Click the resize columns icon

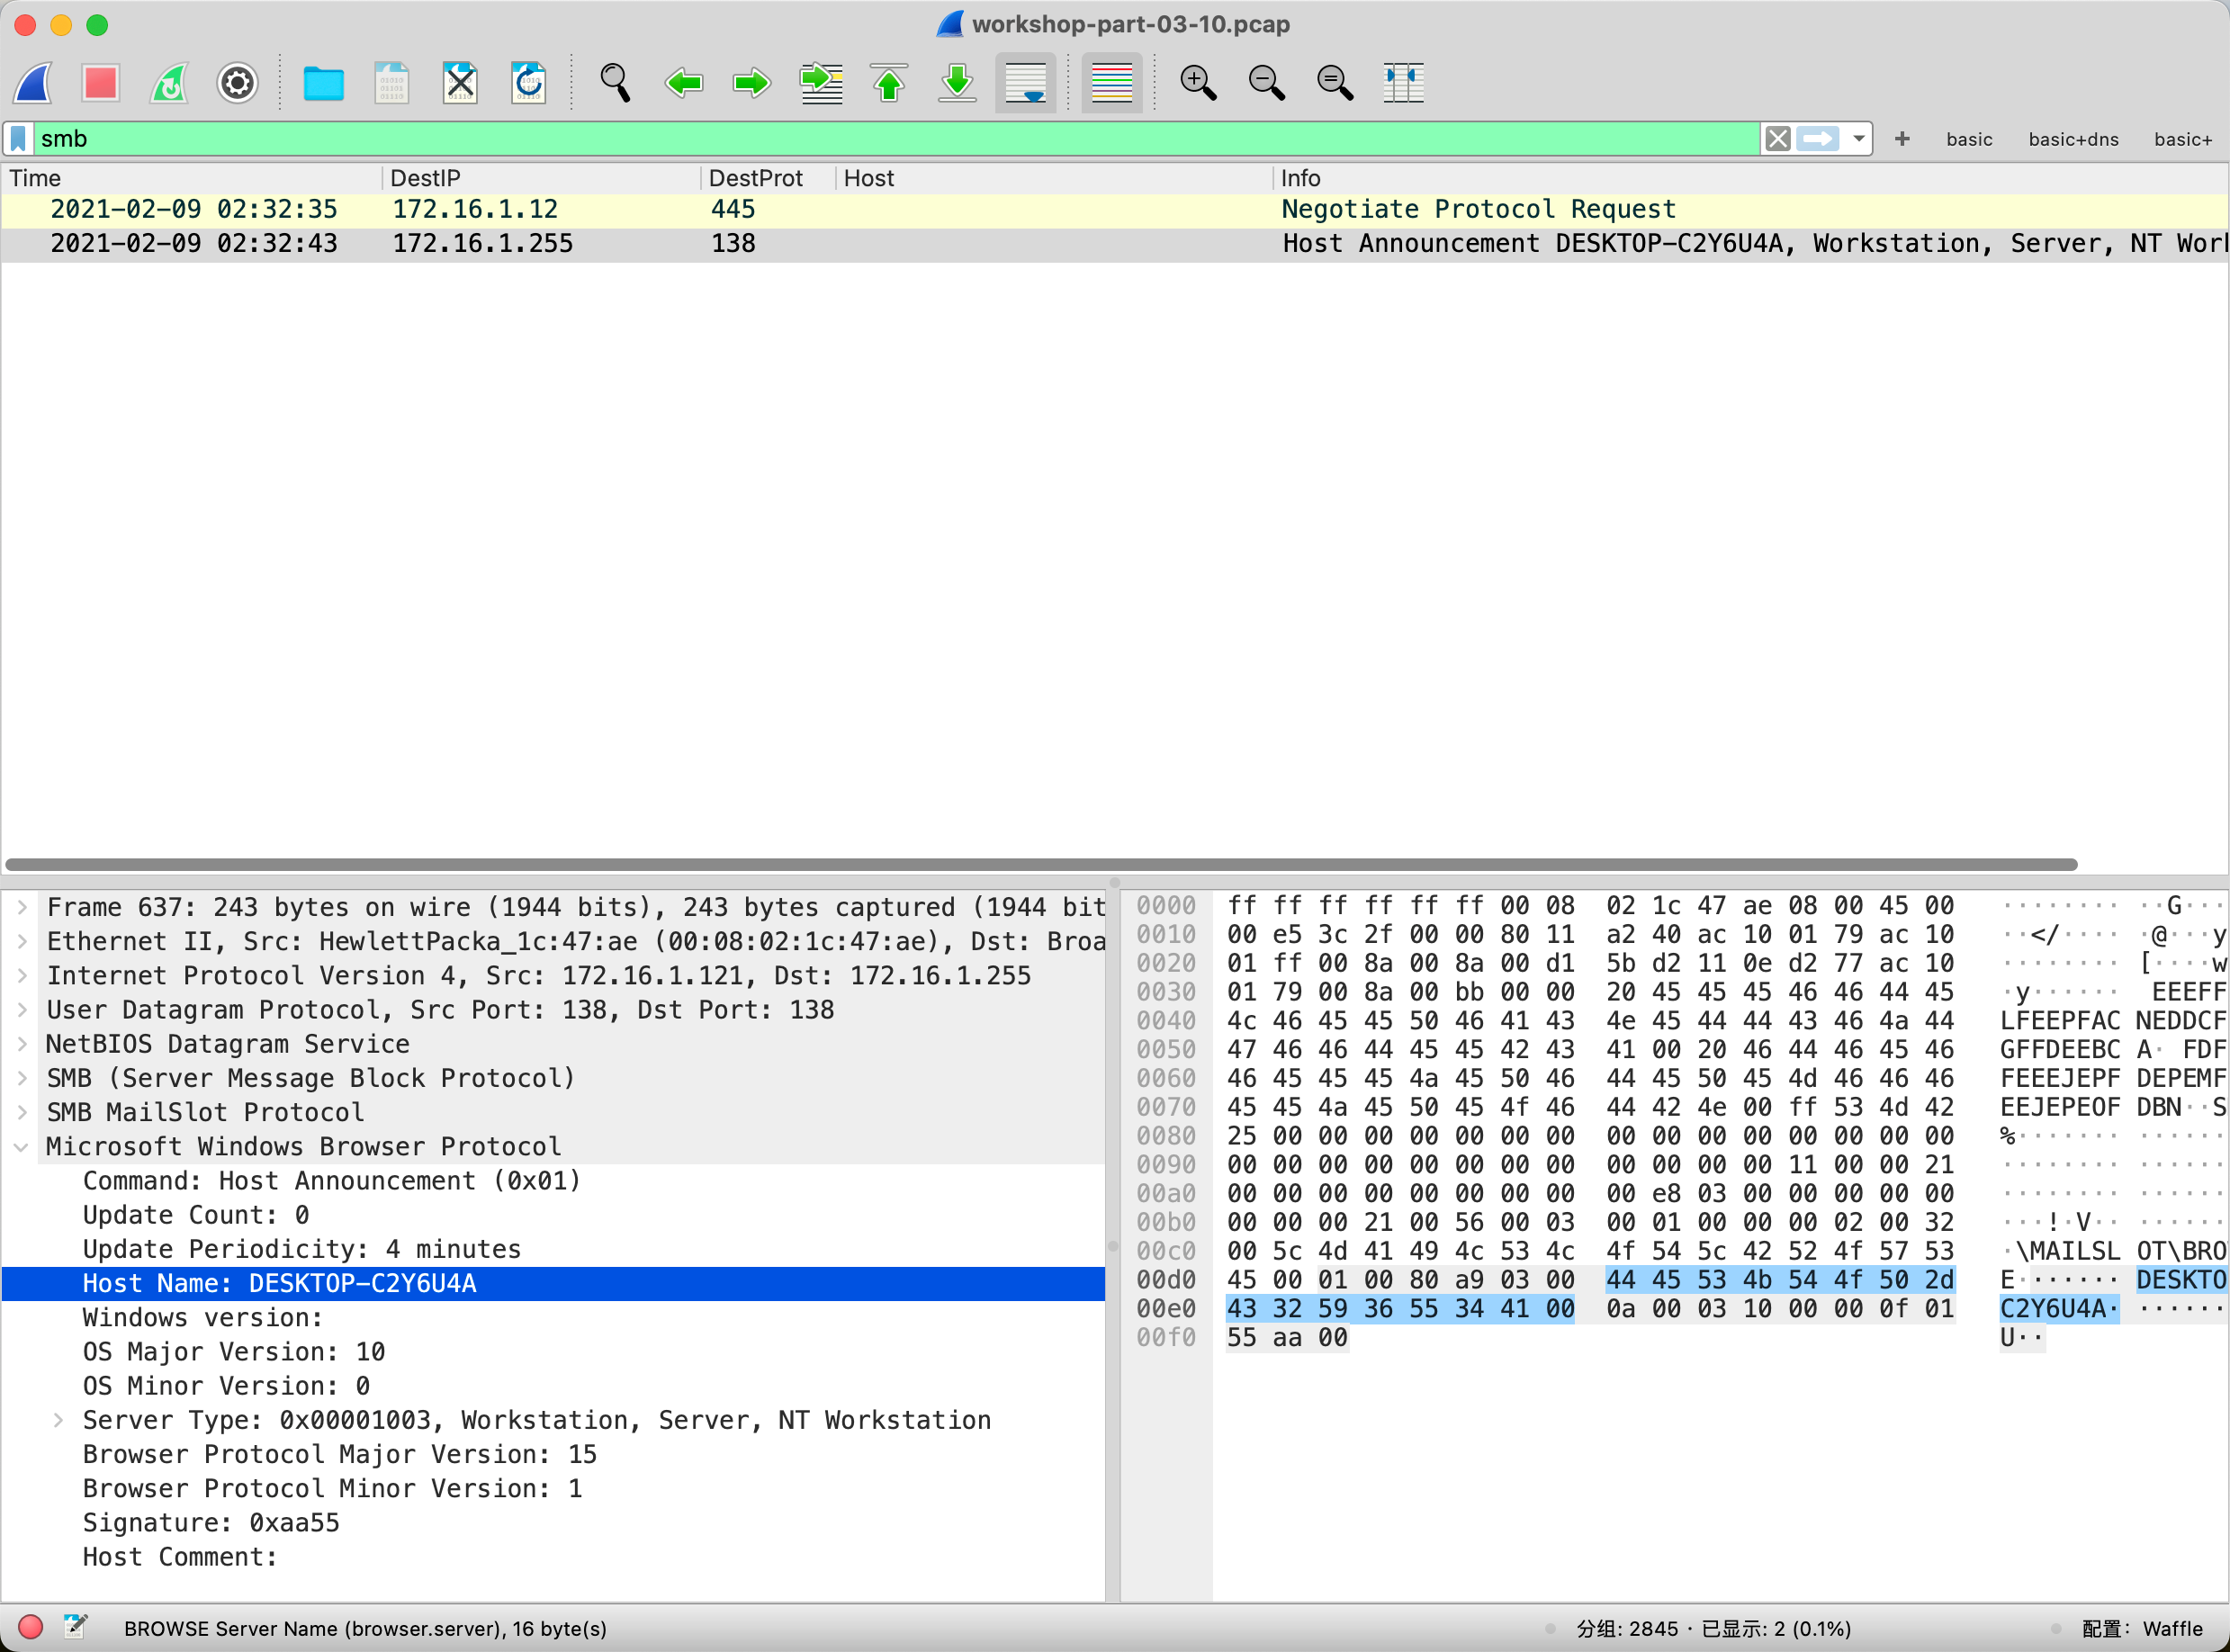click(1403, 83)
